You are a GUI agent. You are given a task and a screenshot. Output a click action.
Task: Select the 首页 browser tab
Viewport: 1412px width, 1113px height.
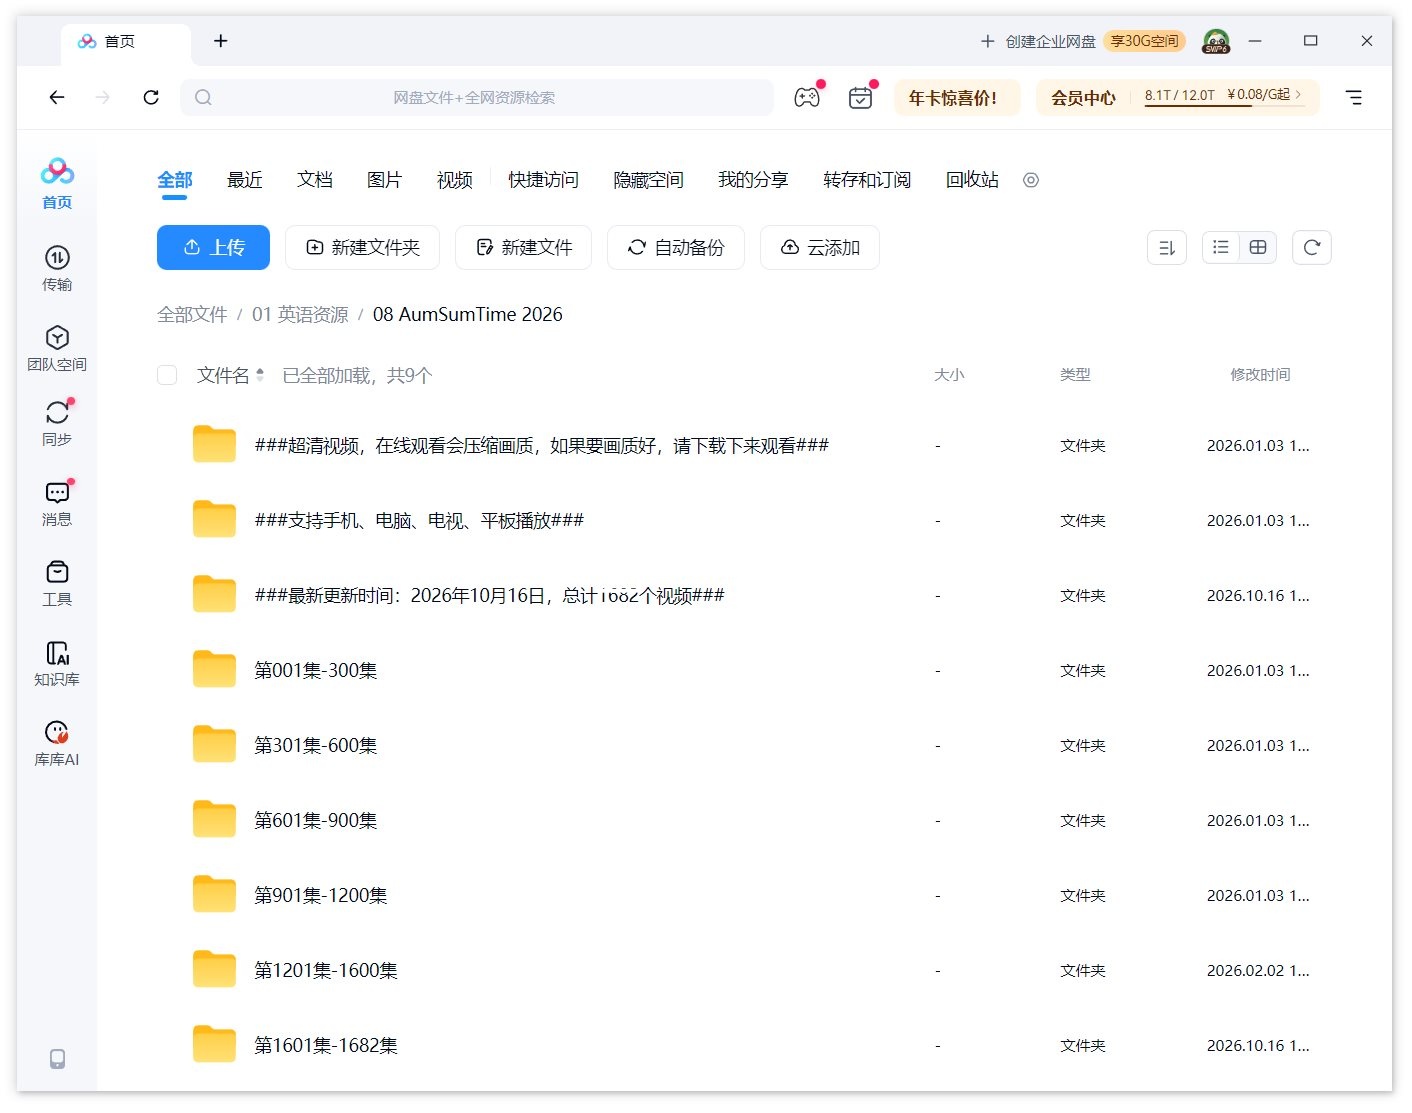[x=125, y=42]
